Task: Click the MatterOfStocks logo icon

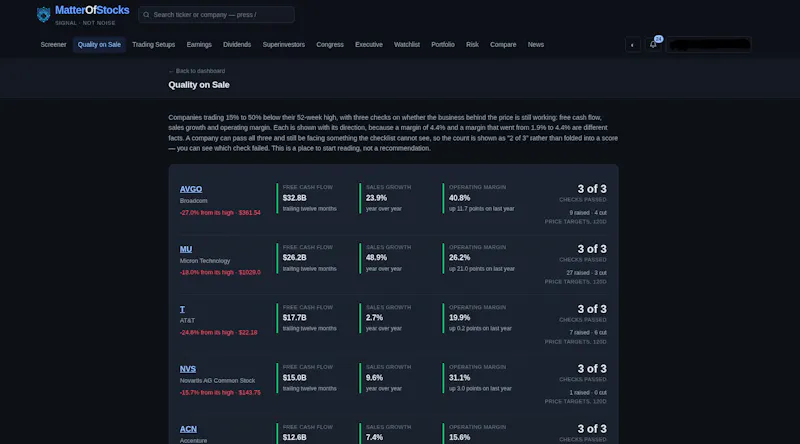Action: (43, 14)
